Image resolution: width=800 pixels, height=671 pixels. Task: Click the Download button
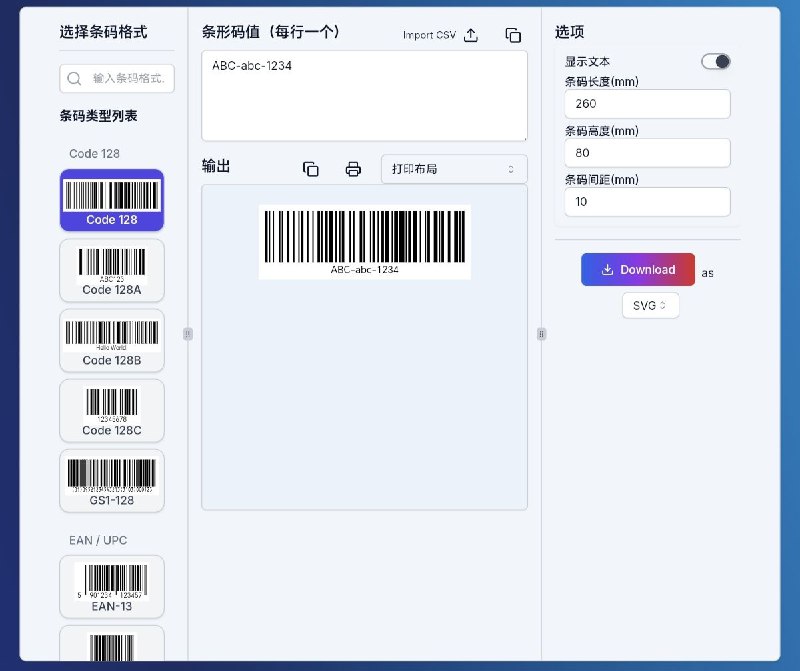(x=638, y=269)
